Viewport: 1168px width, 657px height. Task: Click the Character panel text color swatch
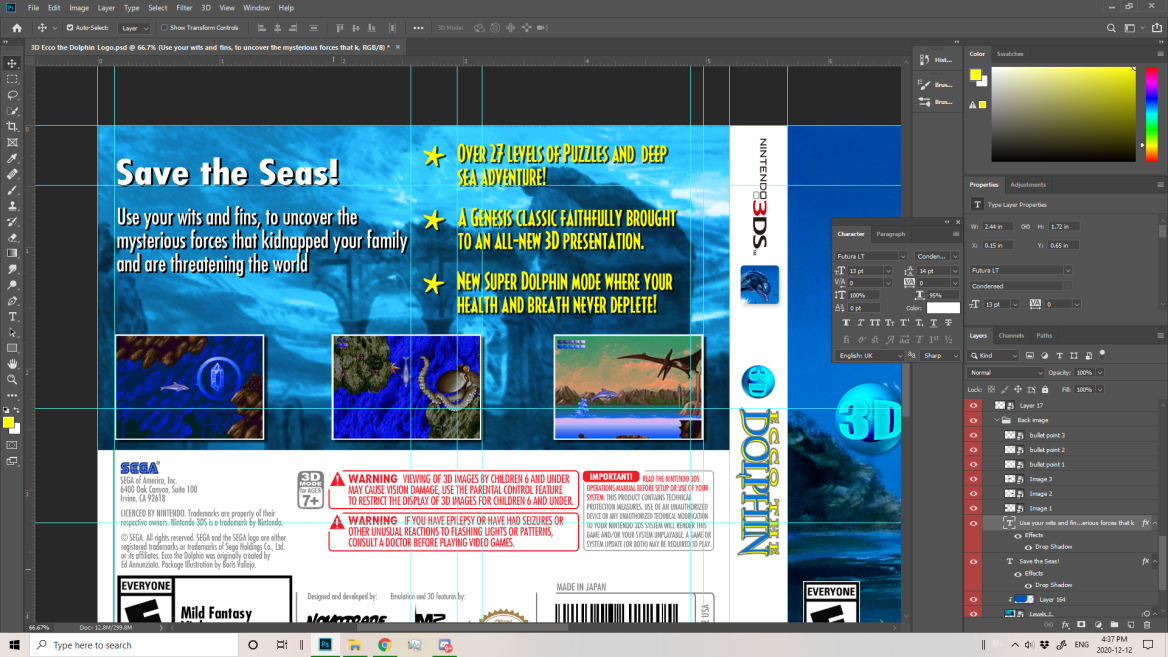coord(942,308)
